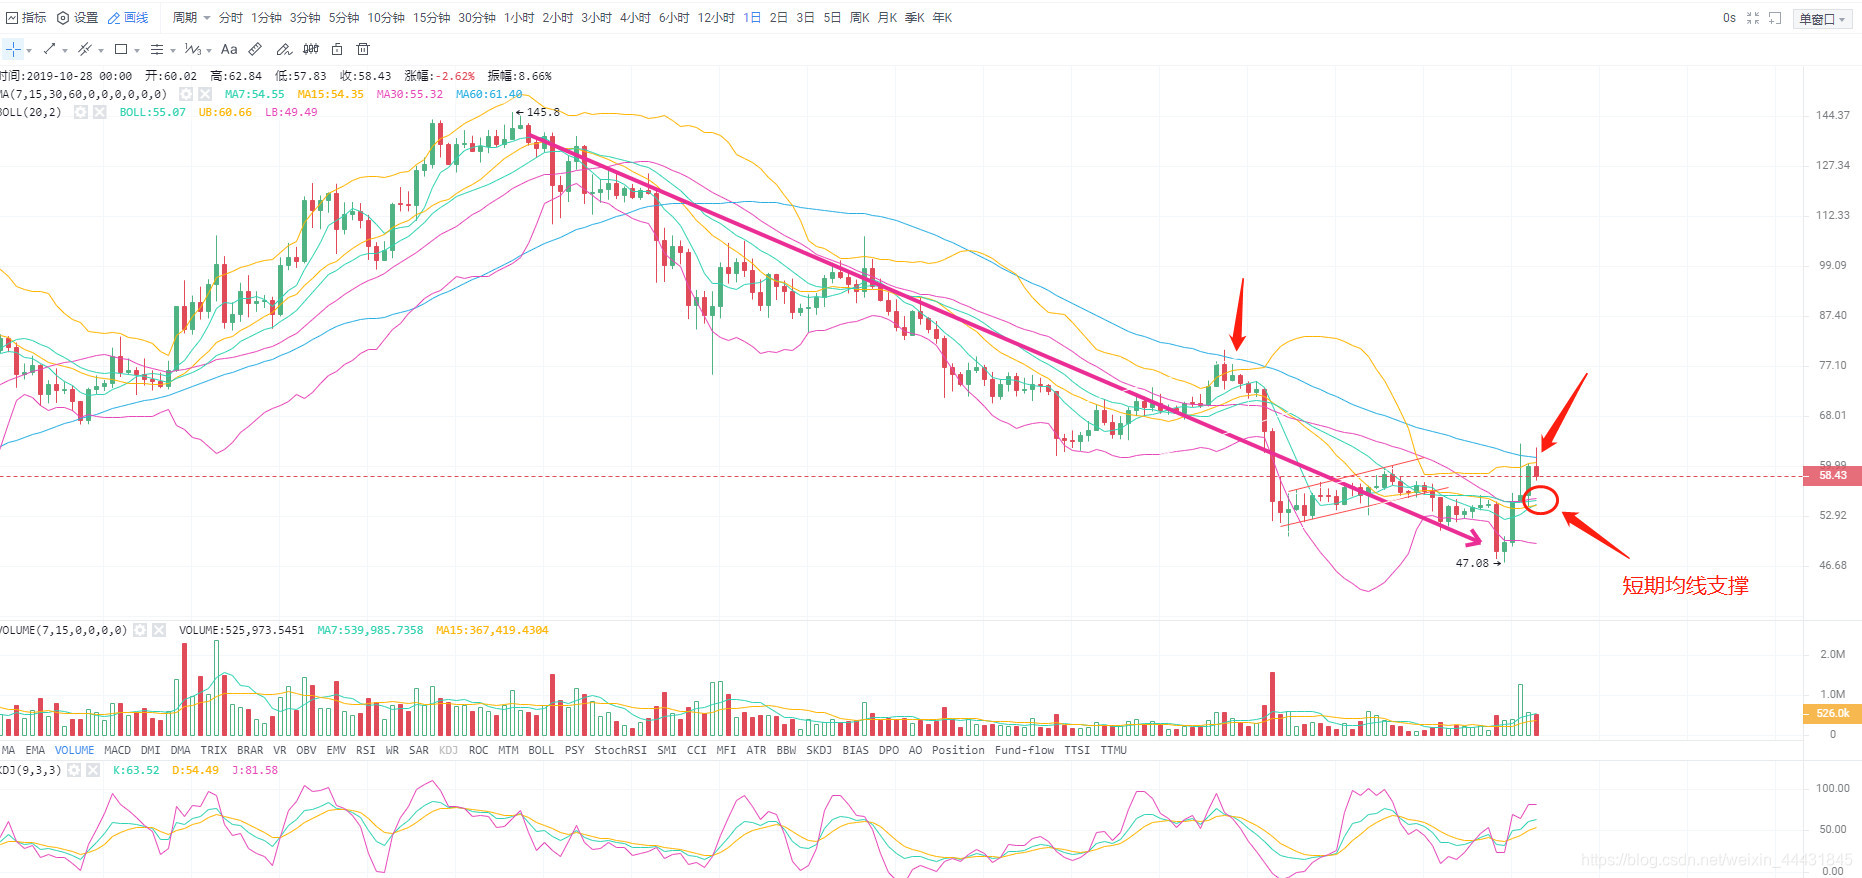1862x878 pixels.
Task: Switch to 5日 timeframe
Action: pos(832,18)
